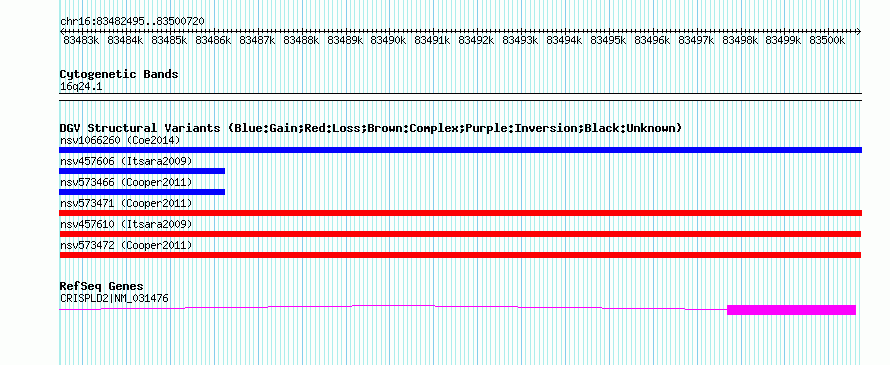Image resolution: width=890 pixels, height=365 pixels.
Task: Select the 16q24.1 band label
Action: point(81,87)
